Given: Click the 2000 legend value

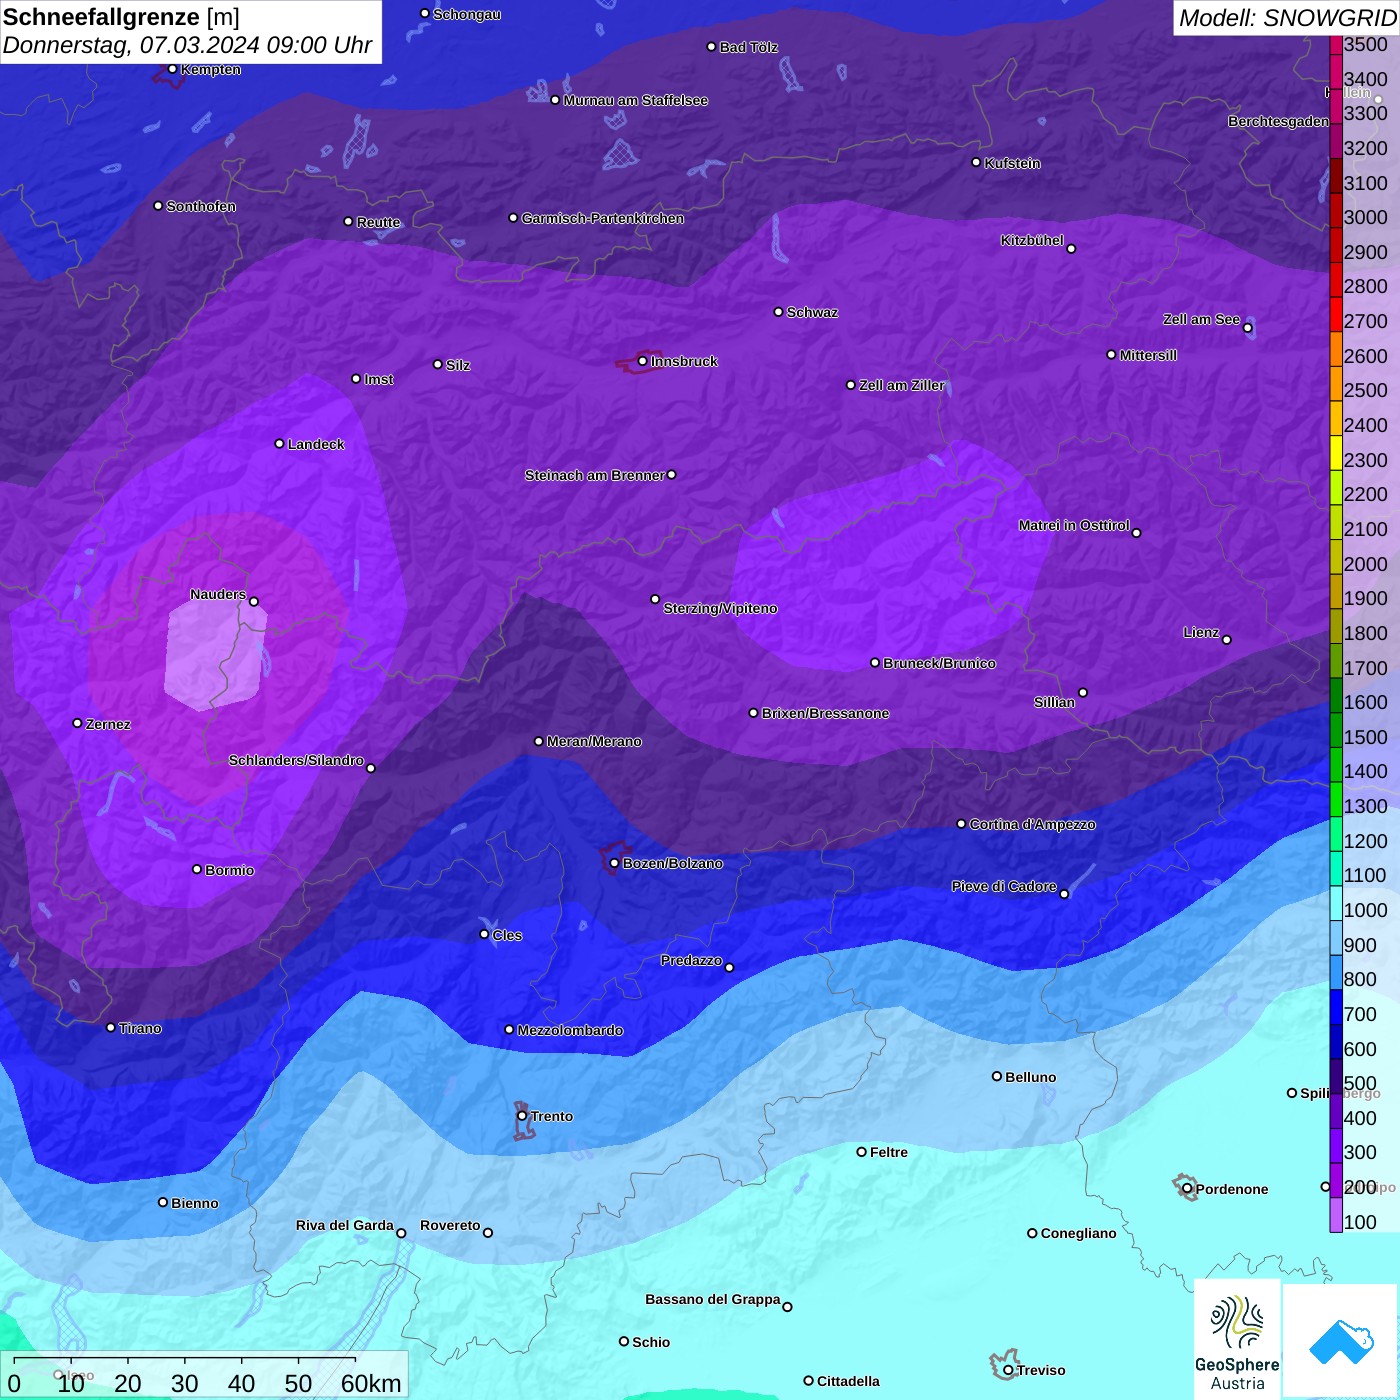Looking at the screenshot, I should click(x=1366, y=564).
